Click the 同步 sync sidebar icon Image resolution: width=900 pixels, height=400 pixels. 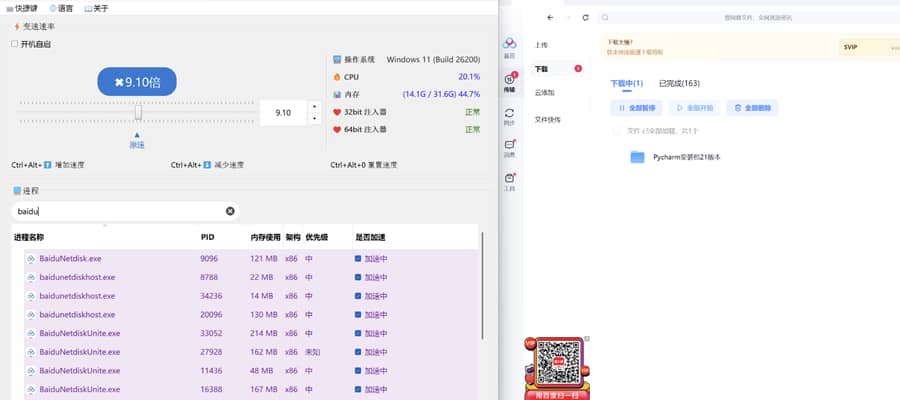point(509,116)
